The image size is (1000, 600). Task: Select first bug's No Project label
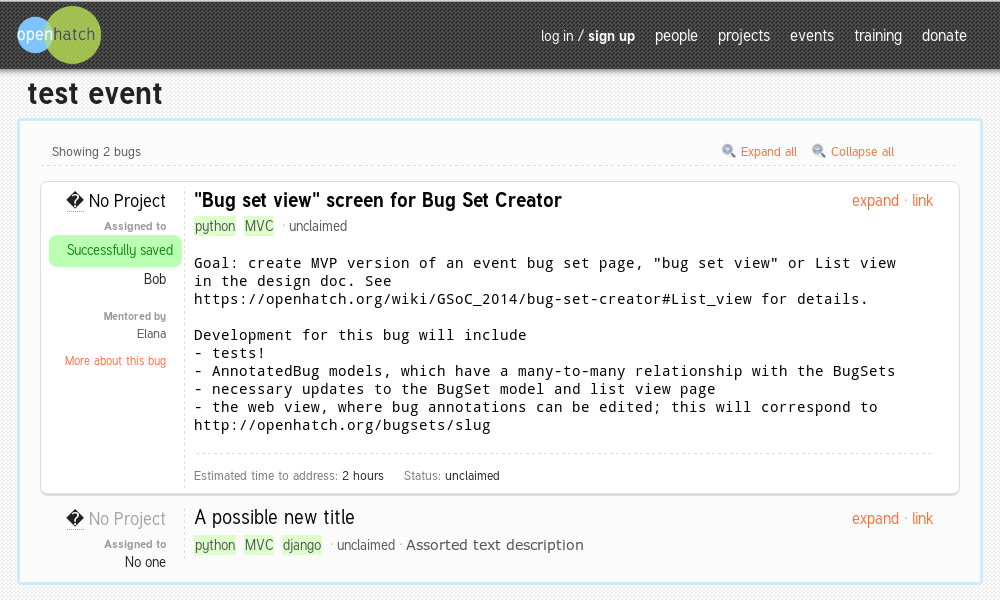point(127,201)
